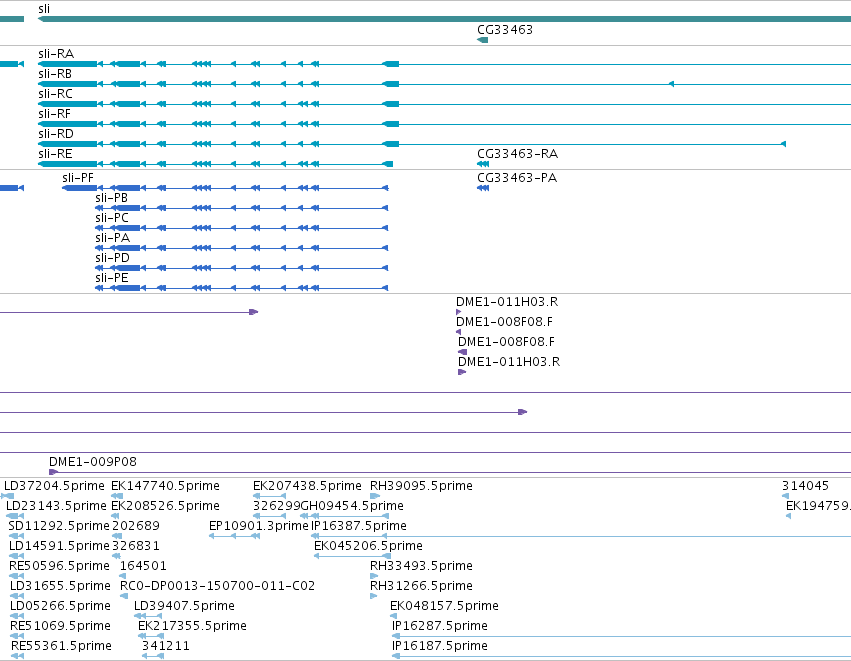Click the CG33463-RA transcript glyph

(483, 164)
